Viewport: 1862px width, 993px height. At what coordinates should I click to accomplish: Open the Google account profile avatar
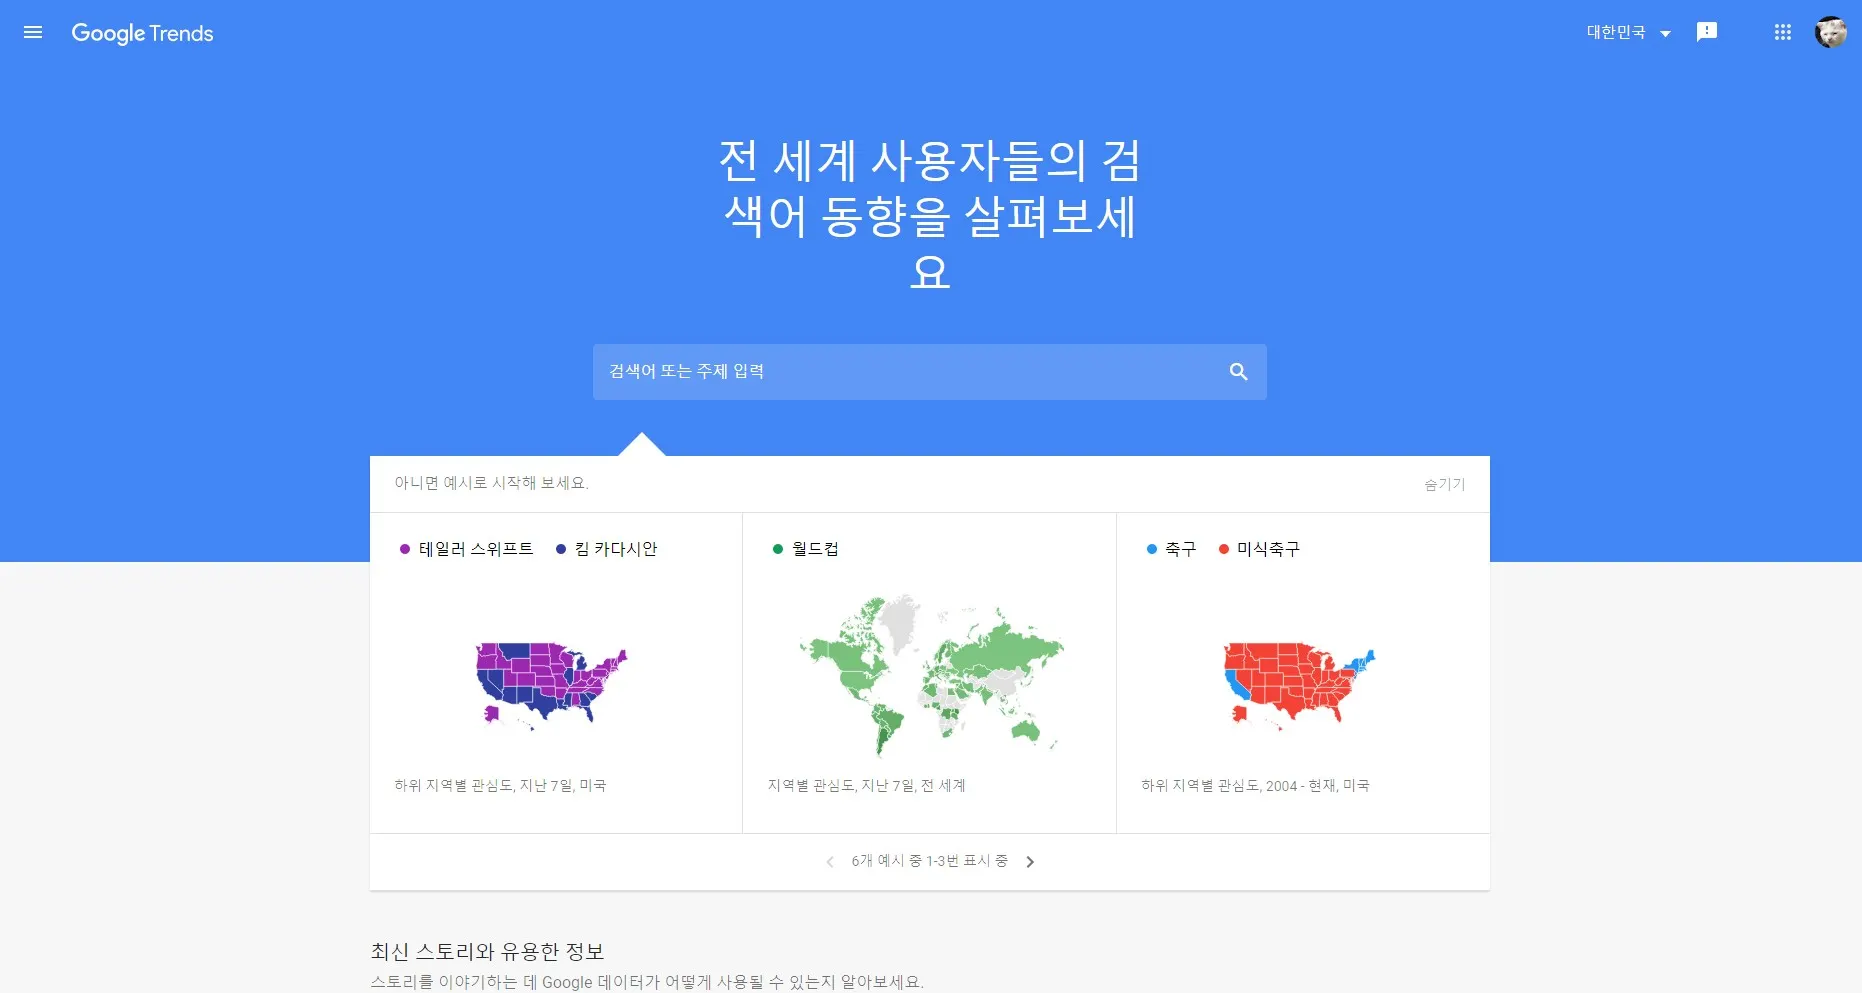pyautogui.click(x=1831, y=32)
